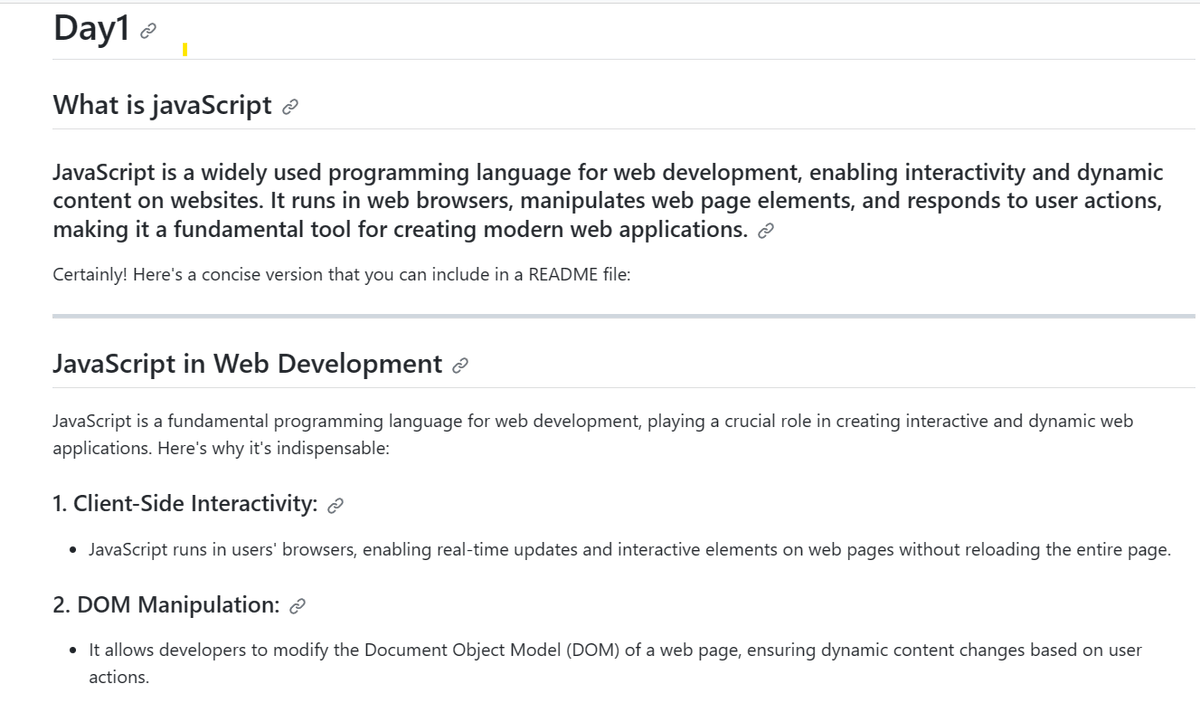Click the 'What is javaScript' heading

coord(162,105)
